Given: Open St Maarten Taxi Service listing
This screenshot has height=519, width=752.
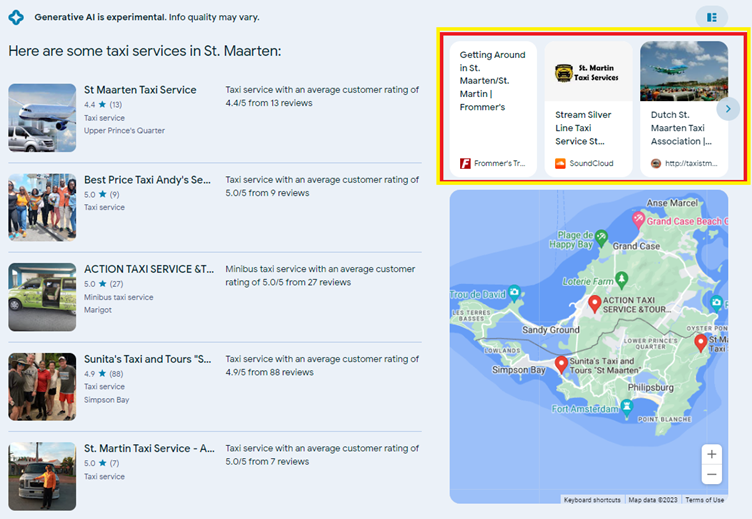Looking at the screenshot, I should (x=140, y=90).
